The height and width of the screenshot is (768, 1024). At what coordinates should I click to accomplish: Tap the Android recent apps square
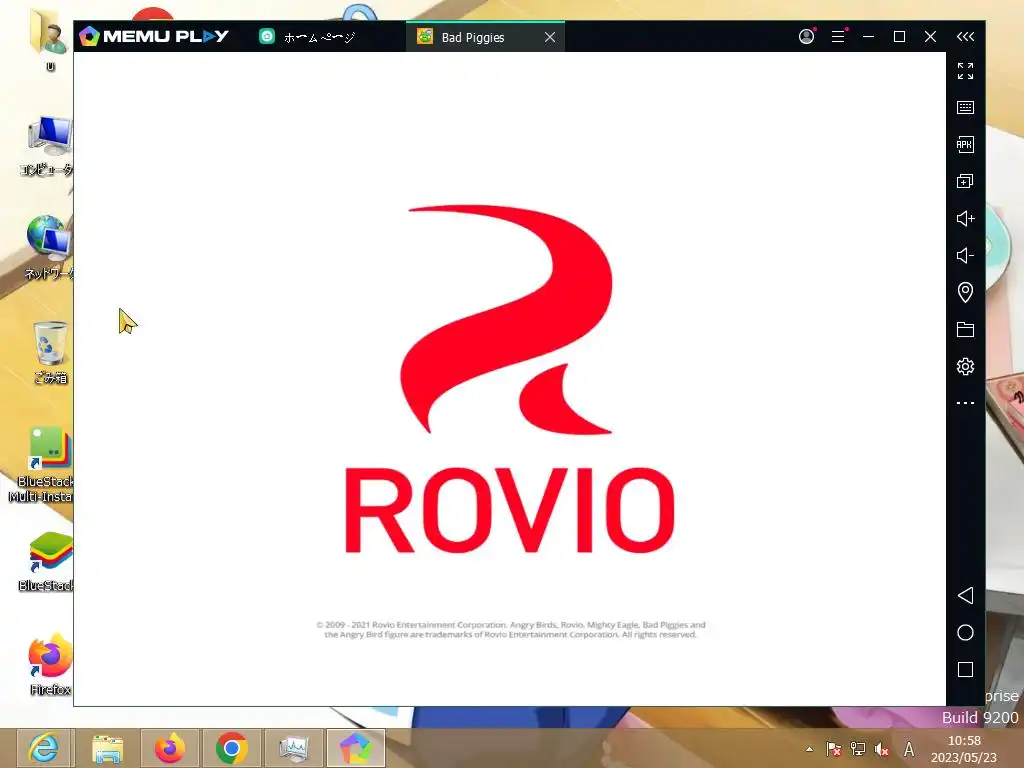965,669
